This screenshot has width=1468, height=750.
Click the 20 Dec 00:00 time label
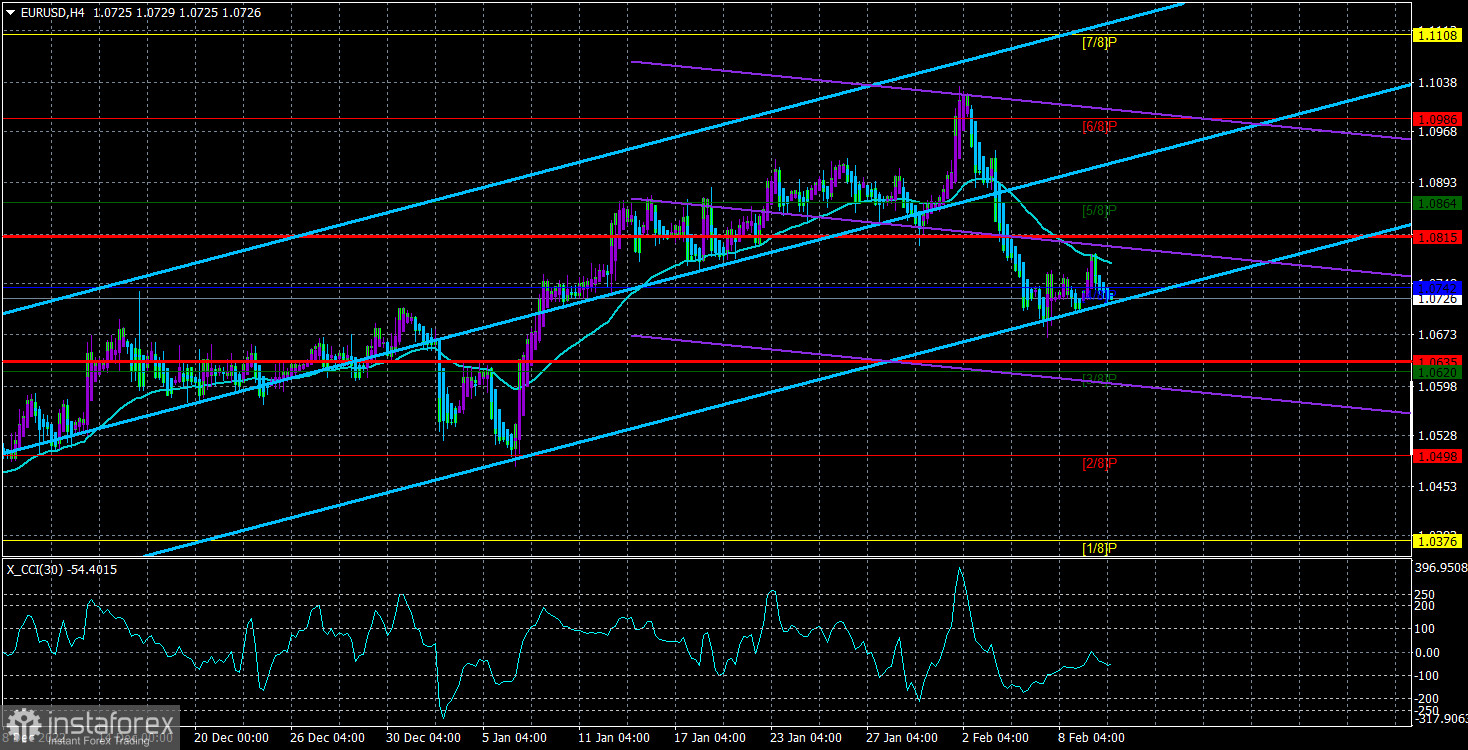pyautogui.click(x=233, y=738)
